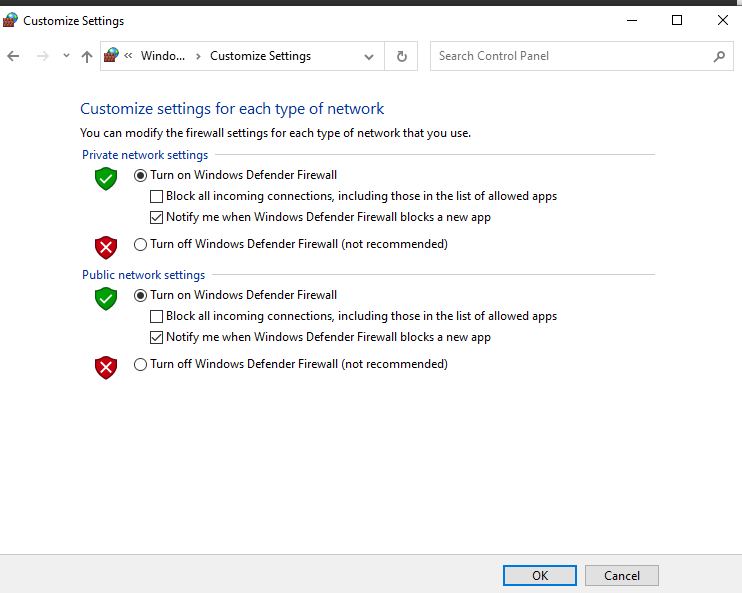The width and height of the screenshot is (742, 593).
Task: Click green shield under Private network settings
Action: click(106, 178)
